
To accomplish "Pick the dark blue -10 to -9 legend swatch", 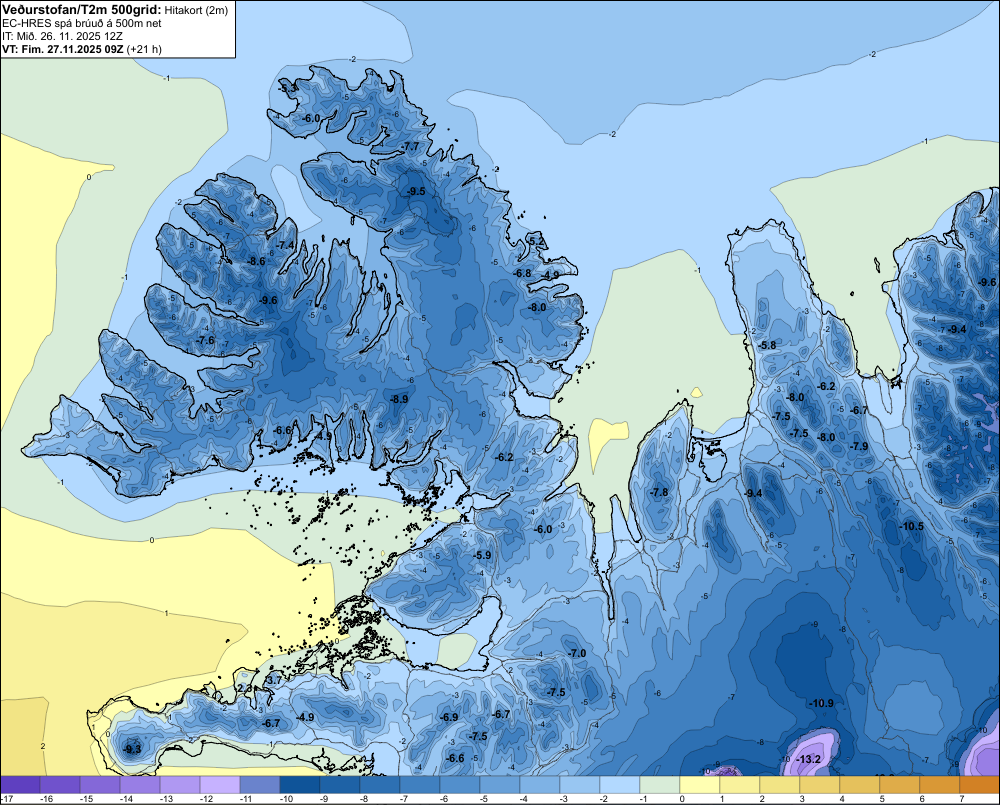I will 300,785.
